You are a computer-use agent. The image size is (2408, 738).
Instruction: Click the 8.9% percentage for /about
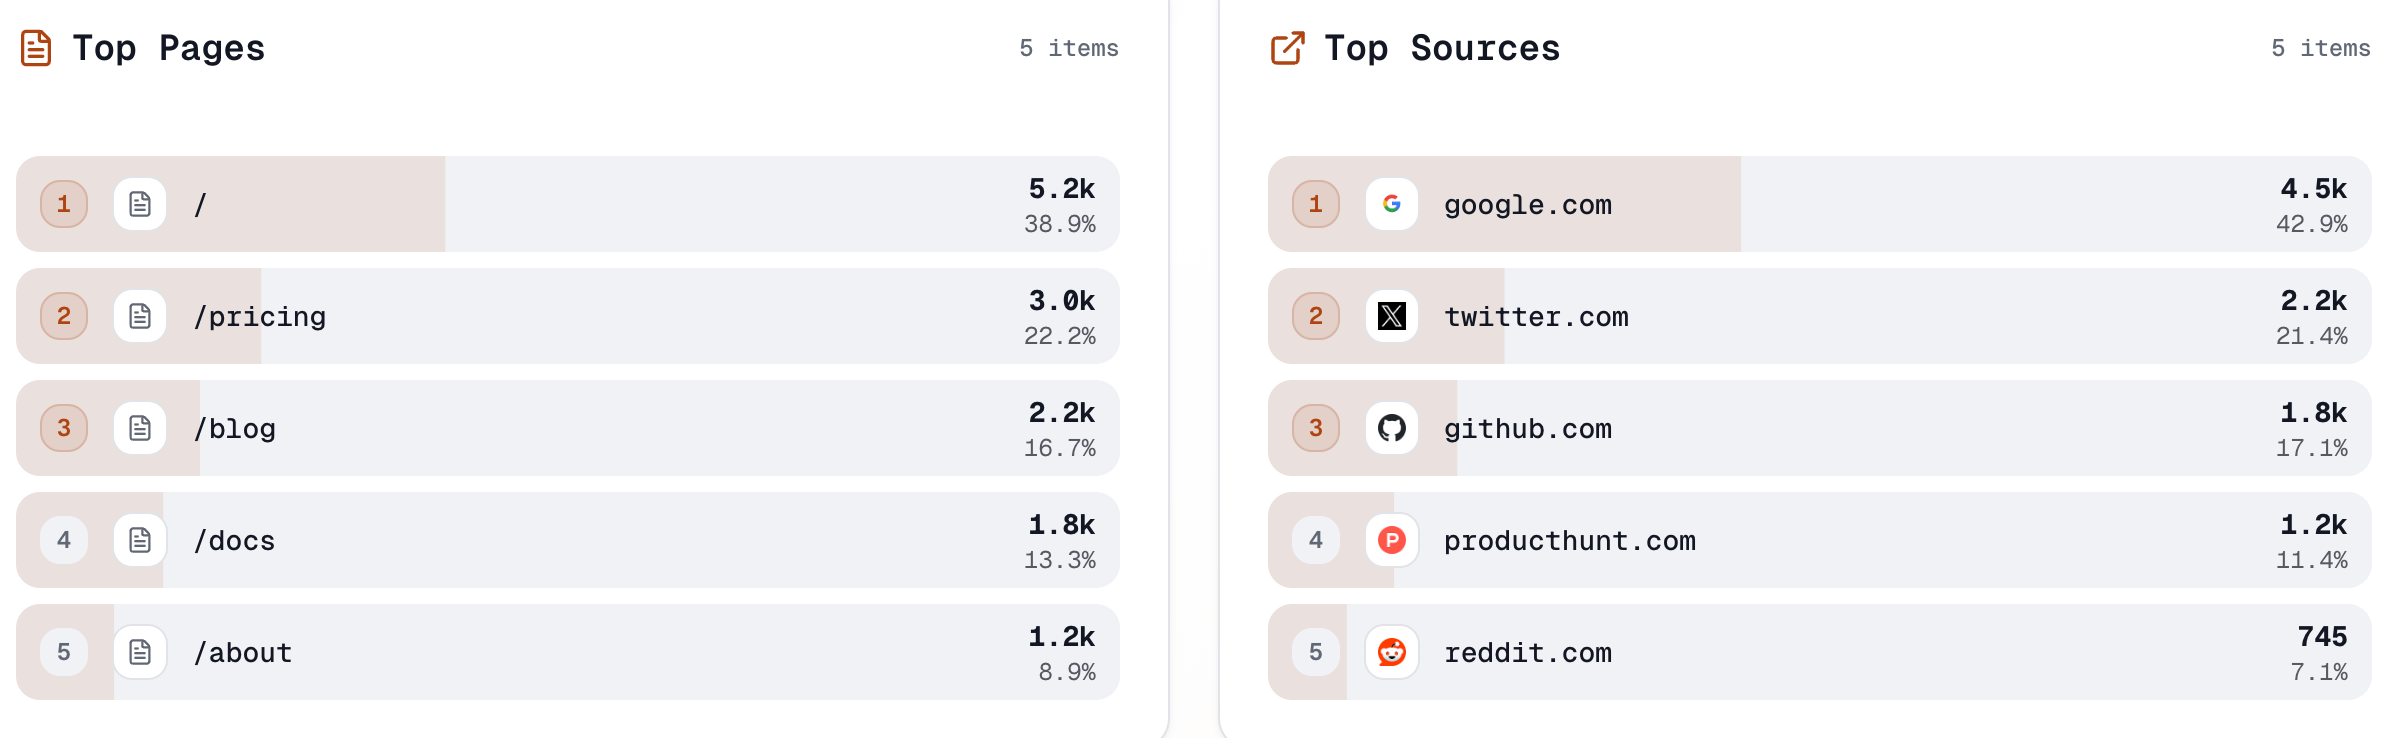[x=1067, y=672]
